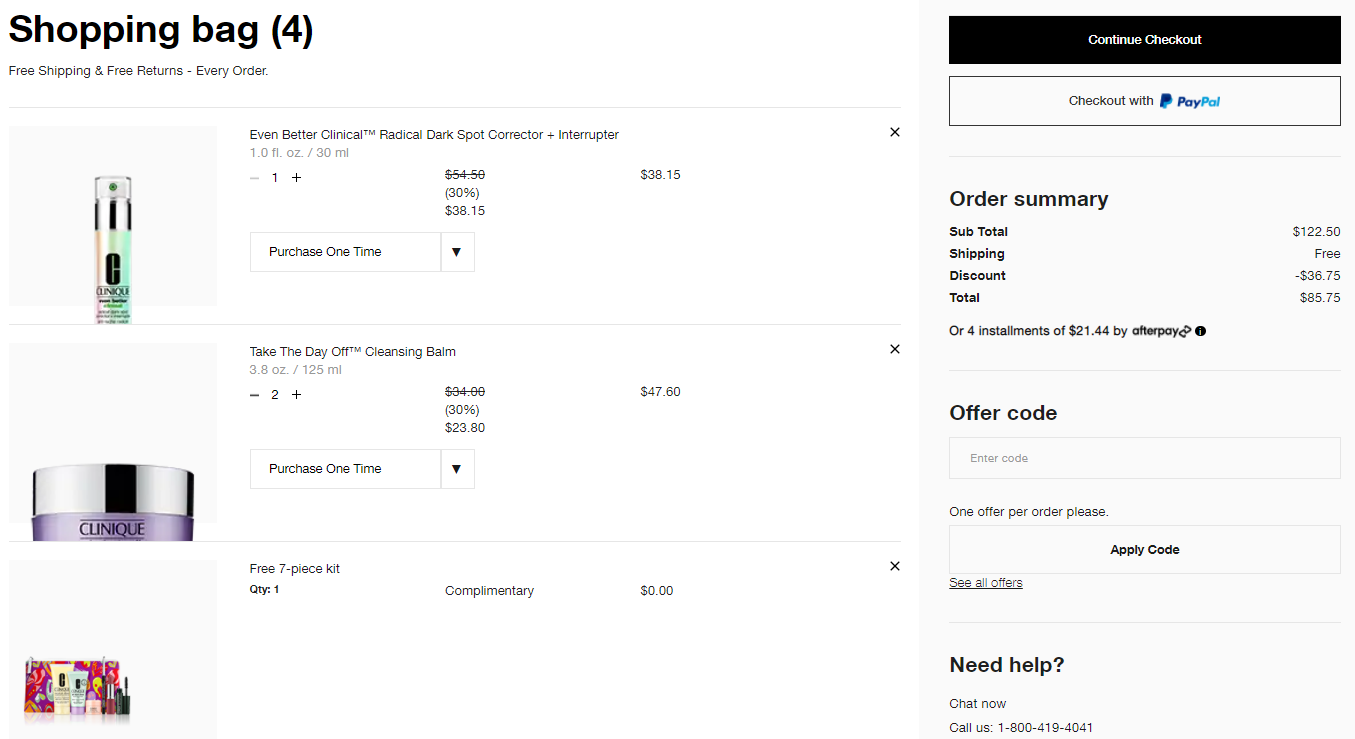Click the Continue Checkout button
Viewport: 1355px width, 739px height.
point(1144,40)
